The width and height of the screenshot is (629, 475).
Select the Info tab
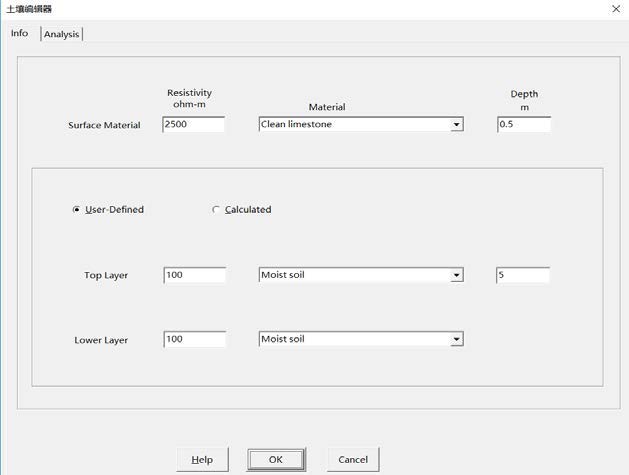click(x=19, y=33)
